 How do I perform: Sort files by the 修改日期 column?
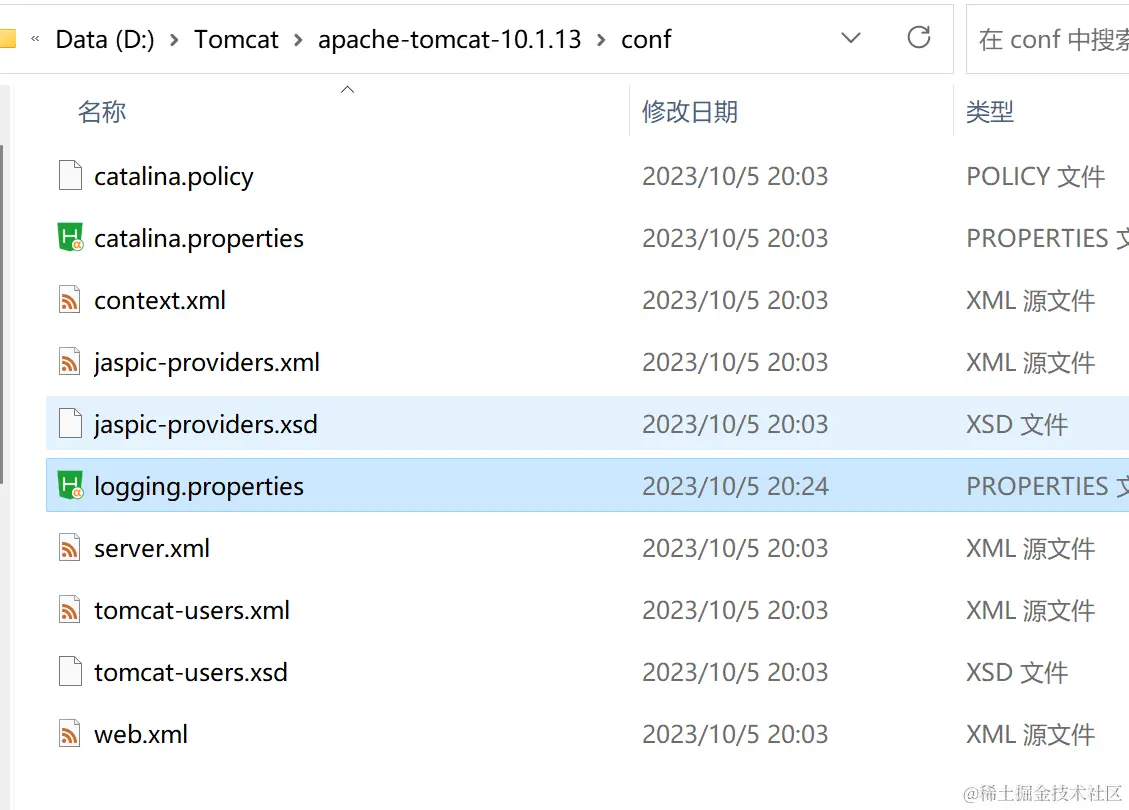coord(690,112)
